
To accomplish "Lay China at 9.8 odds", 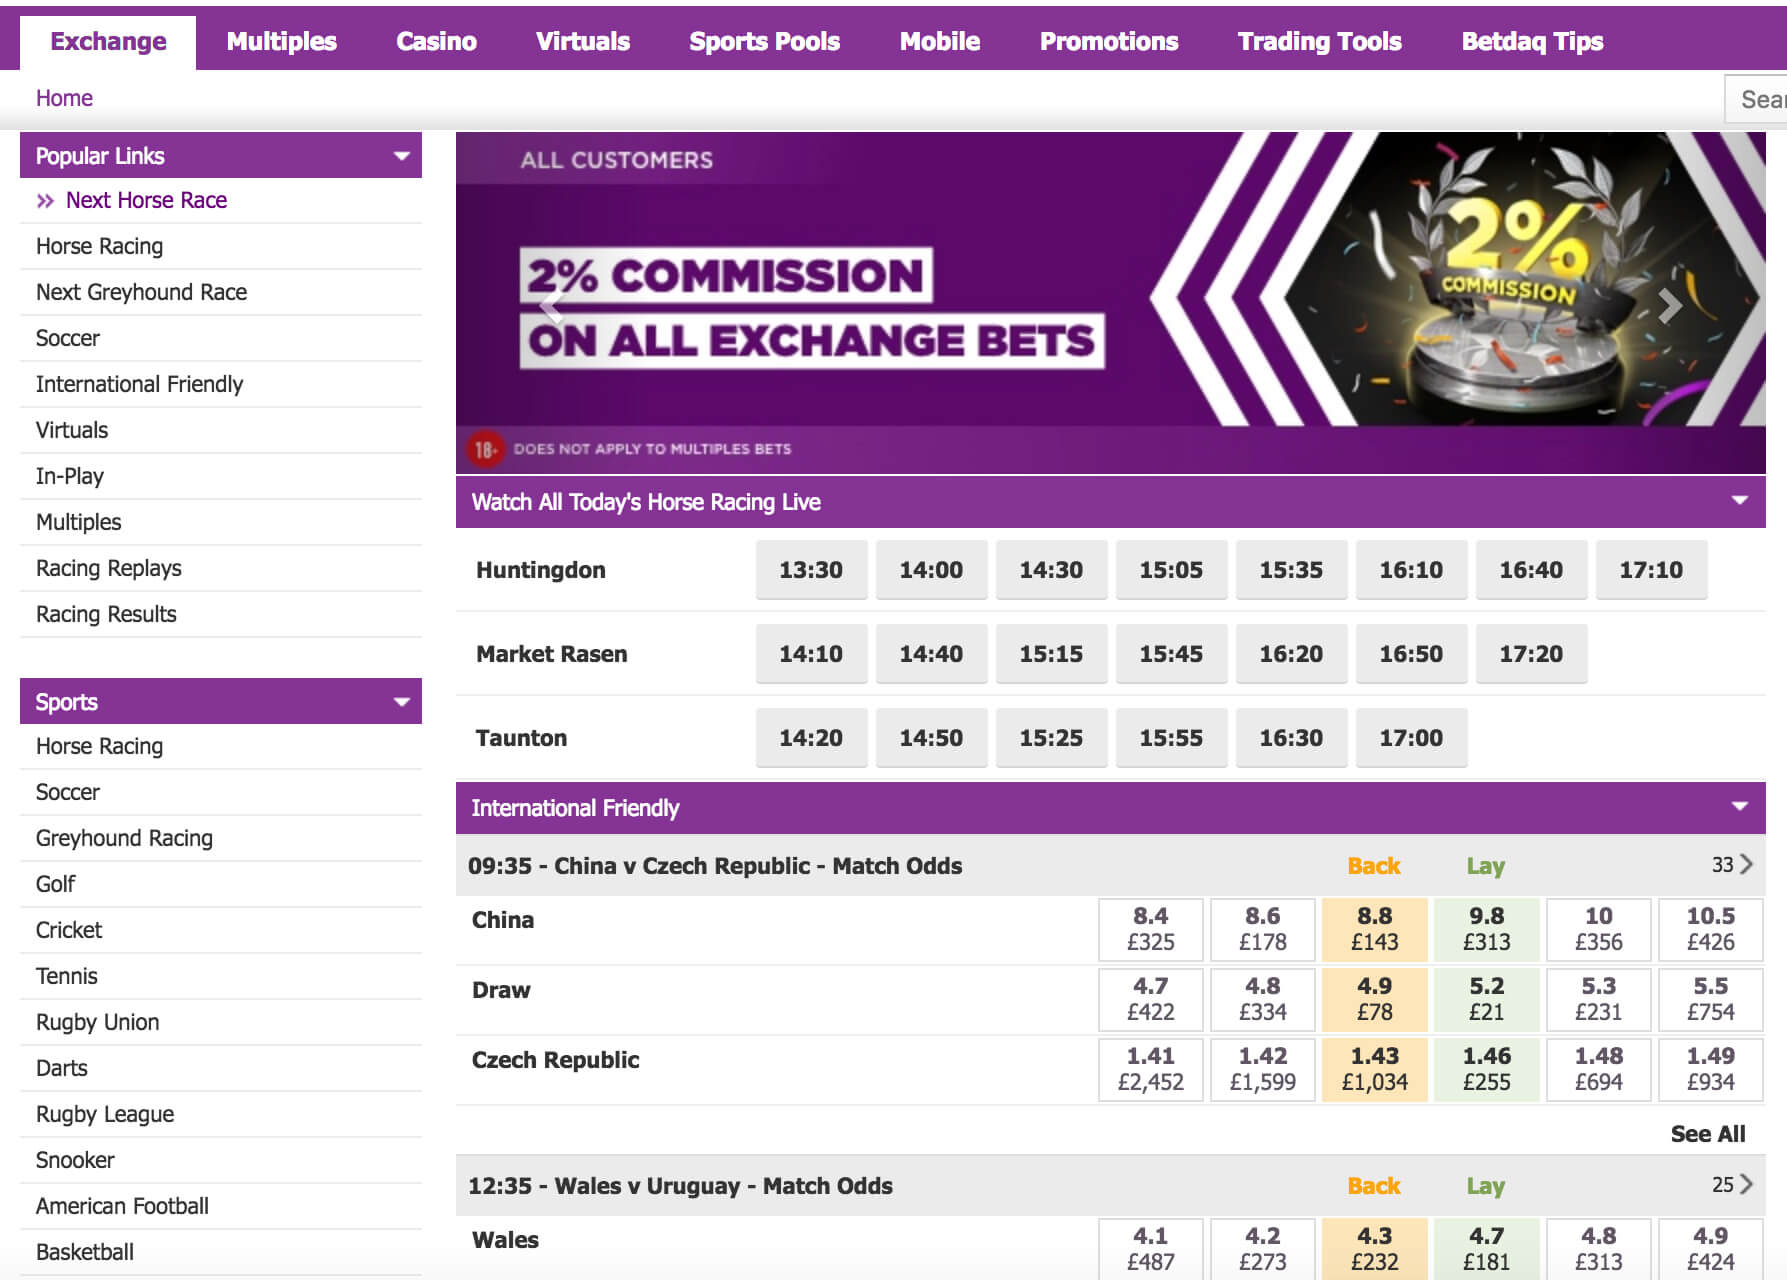I will pos(1487,929).
